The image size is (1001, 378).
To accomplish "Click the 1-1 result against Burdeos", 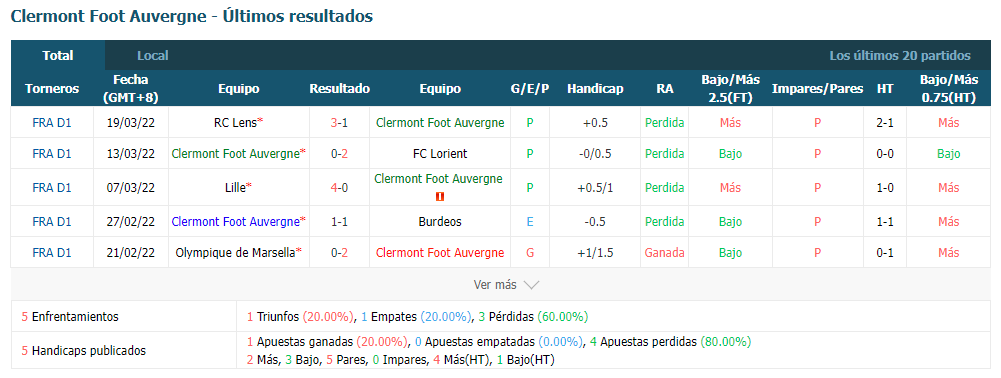I will (x=339, y=222).
